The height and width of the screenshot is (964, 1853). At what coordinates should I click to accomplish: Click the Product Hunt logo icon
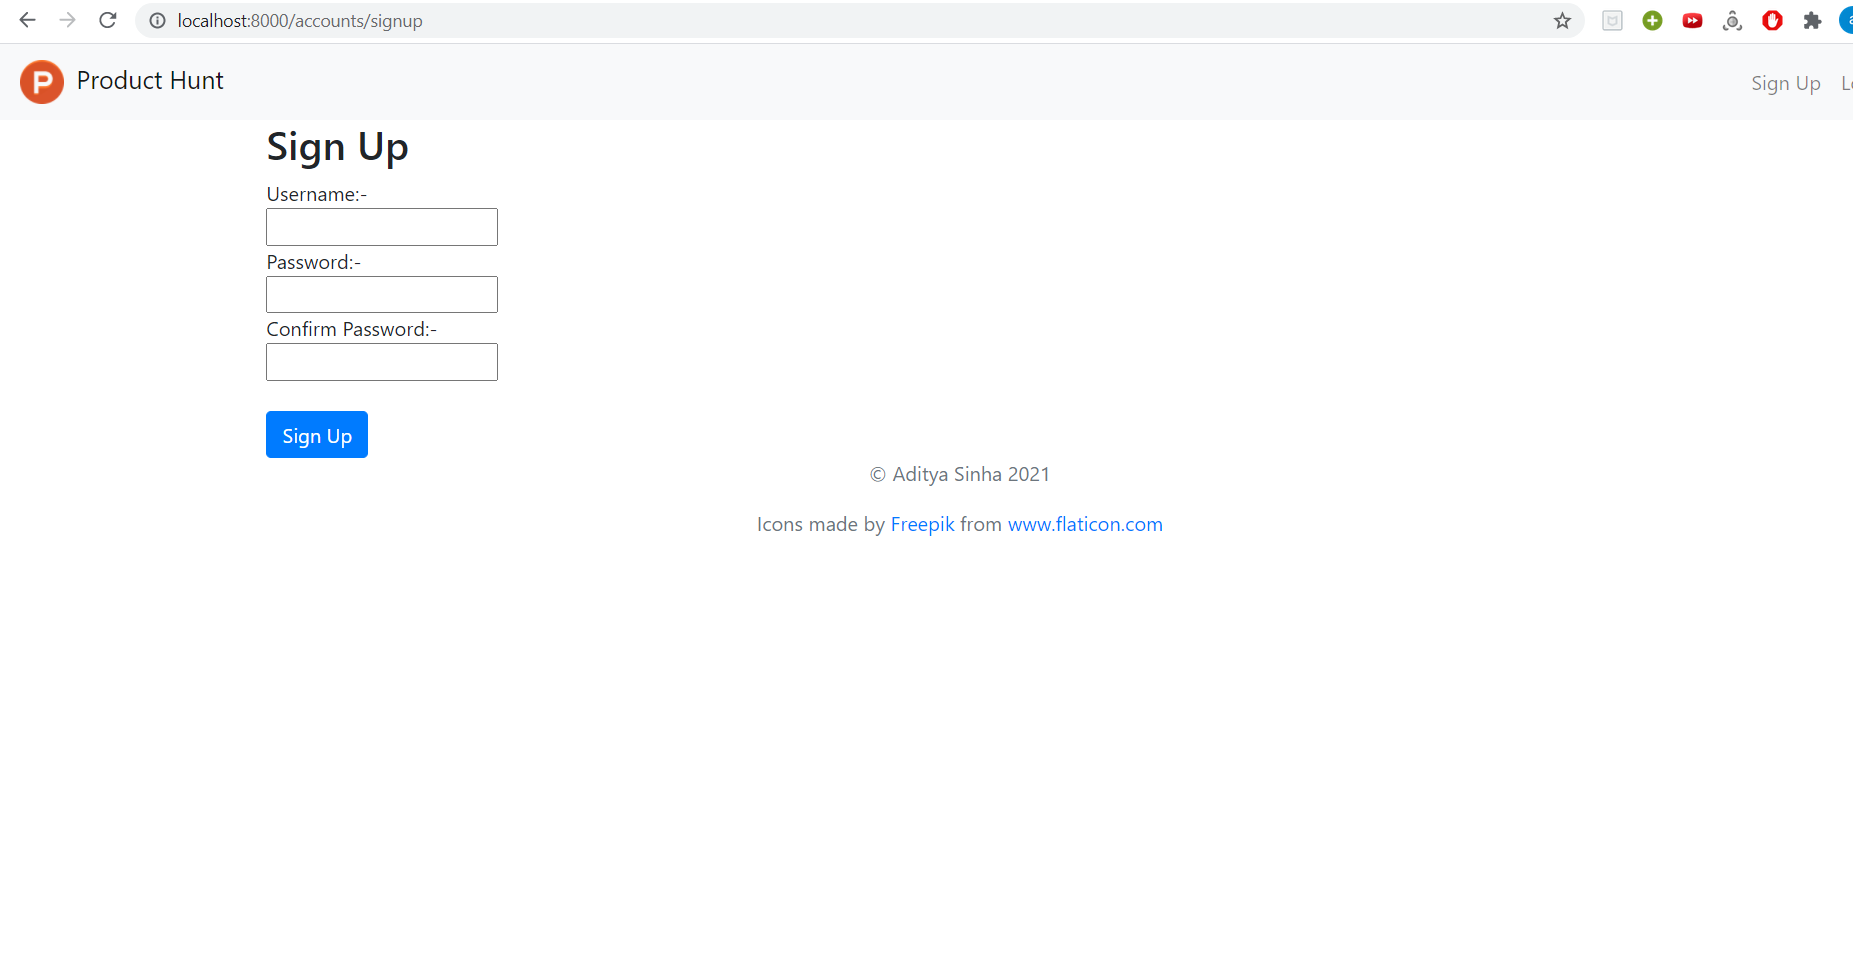point(42,82)
